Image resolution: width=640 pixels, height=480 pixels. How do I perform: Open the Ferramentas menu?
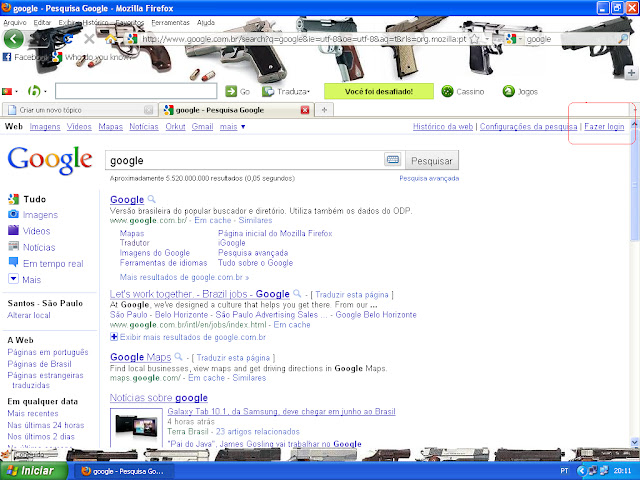pos(170,22)
